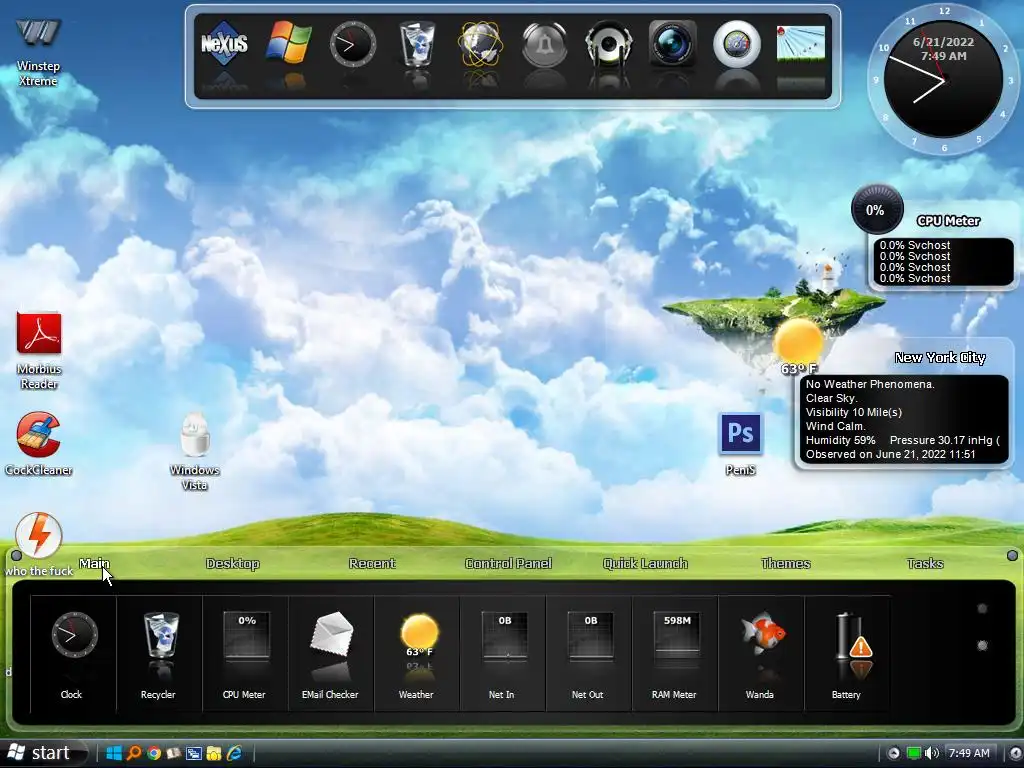Click the Humidity 59% weather line
This screenshot has width=1024, height=768.
tap(840, 440)
